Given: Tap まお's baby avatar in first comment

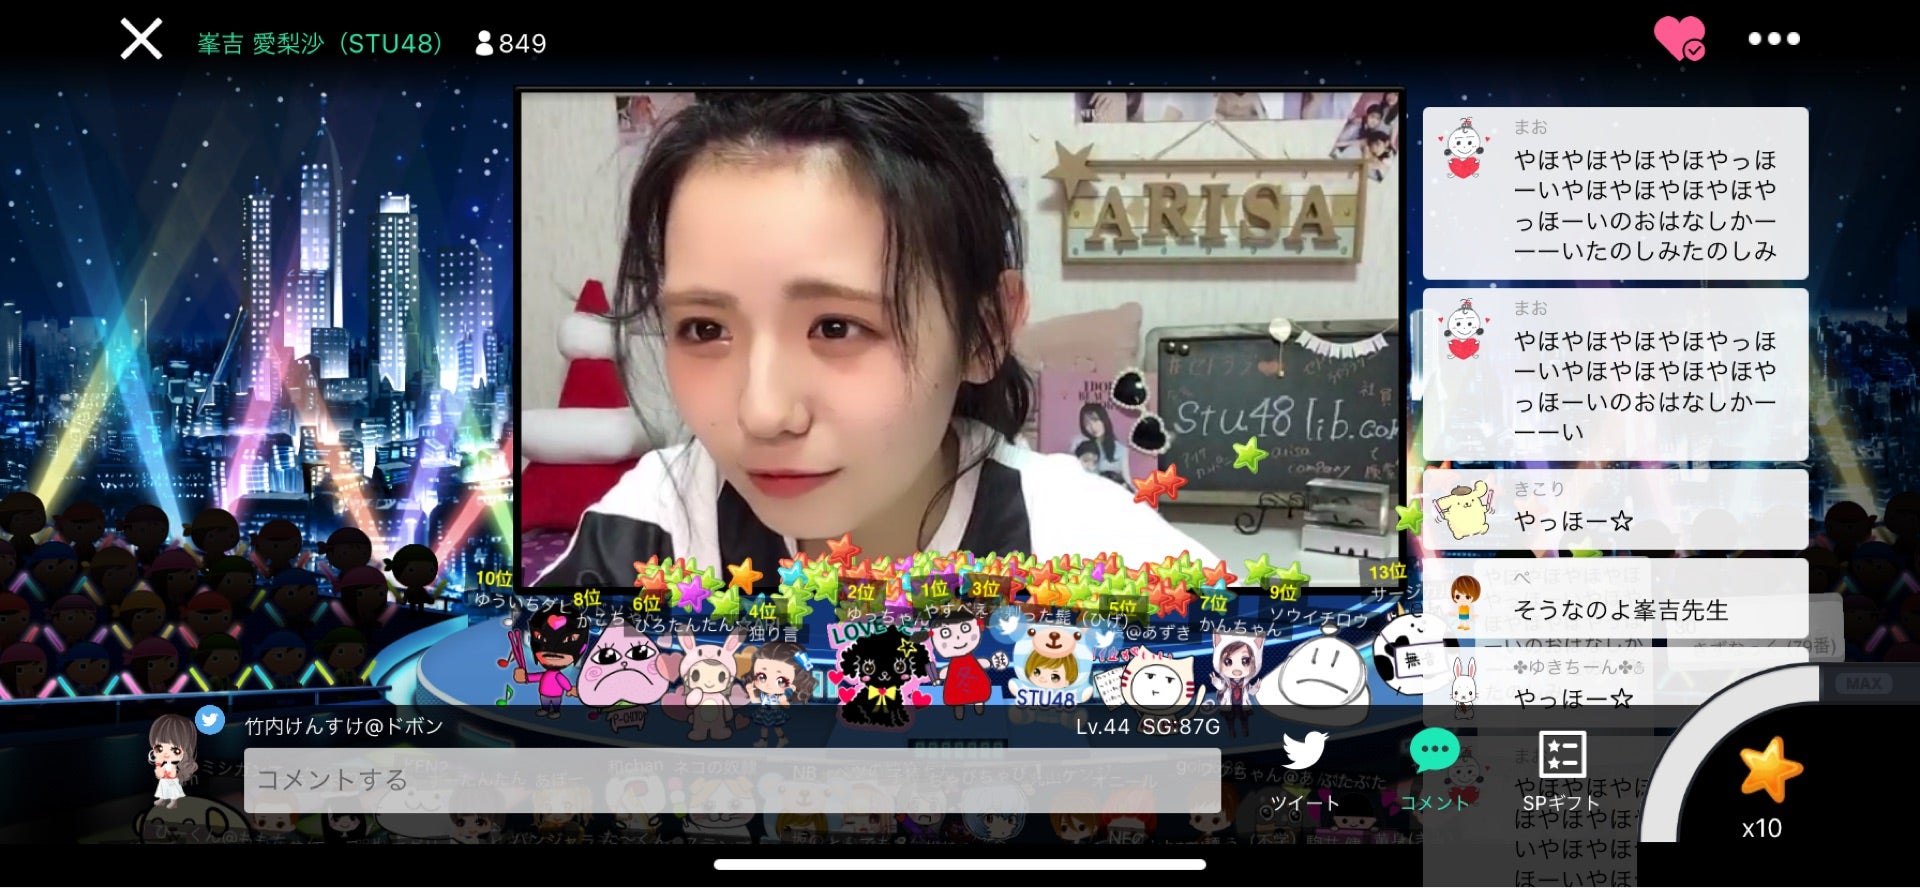Looking at the screenshot, I should click(1464, 150).
